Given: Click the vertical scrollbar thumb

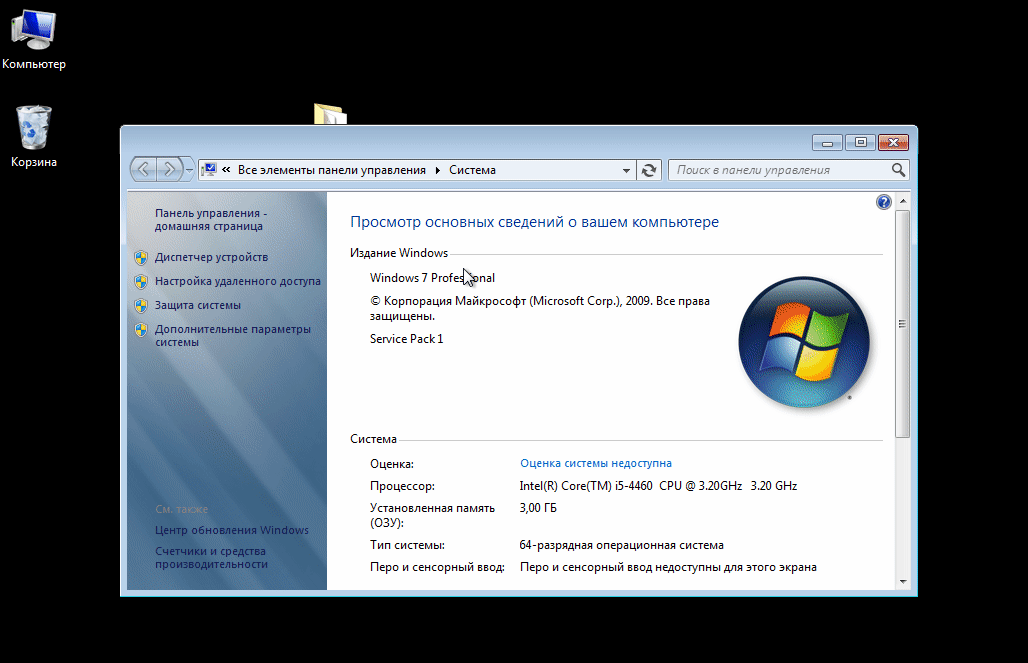Looking at the screenshot, I should [x=903, y=323].
